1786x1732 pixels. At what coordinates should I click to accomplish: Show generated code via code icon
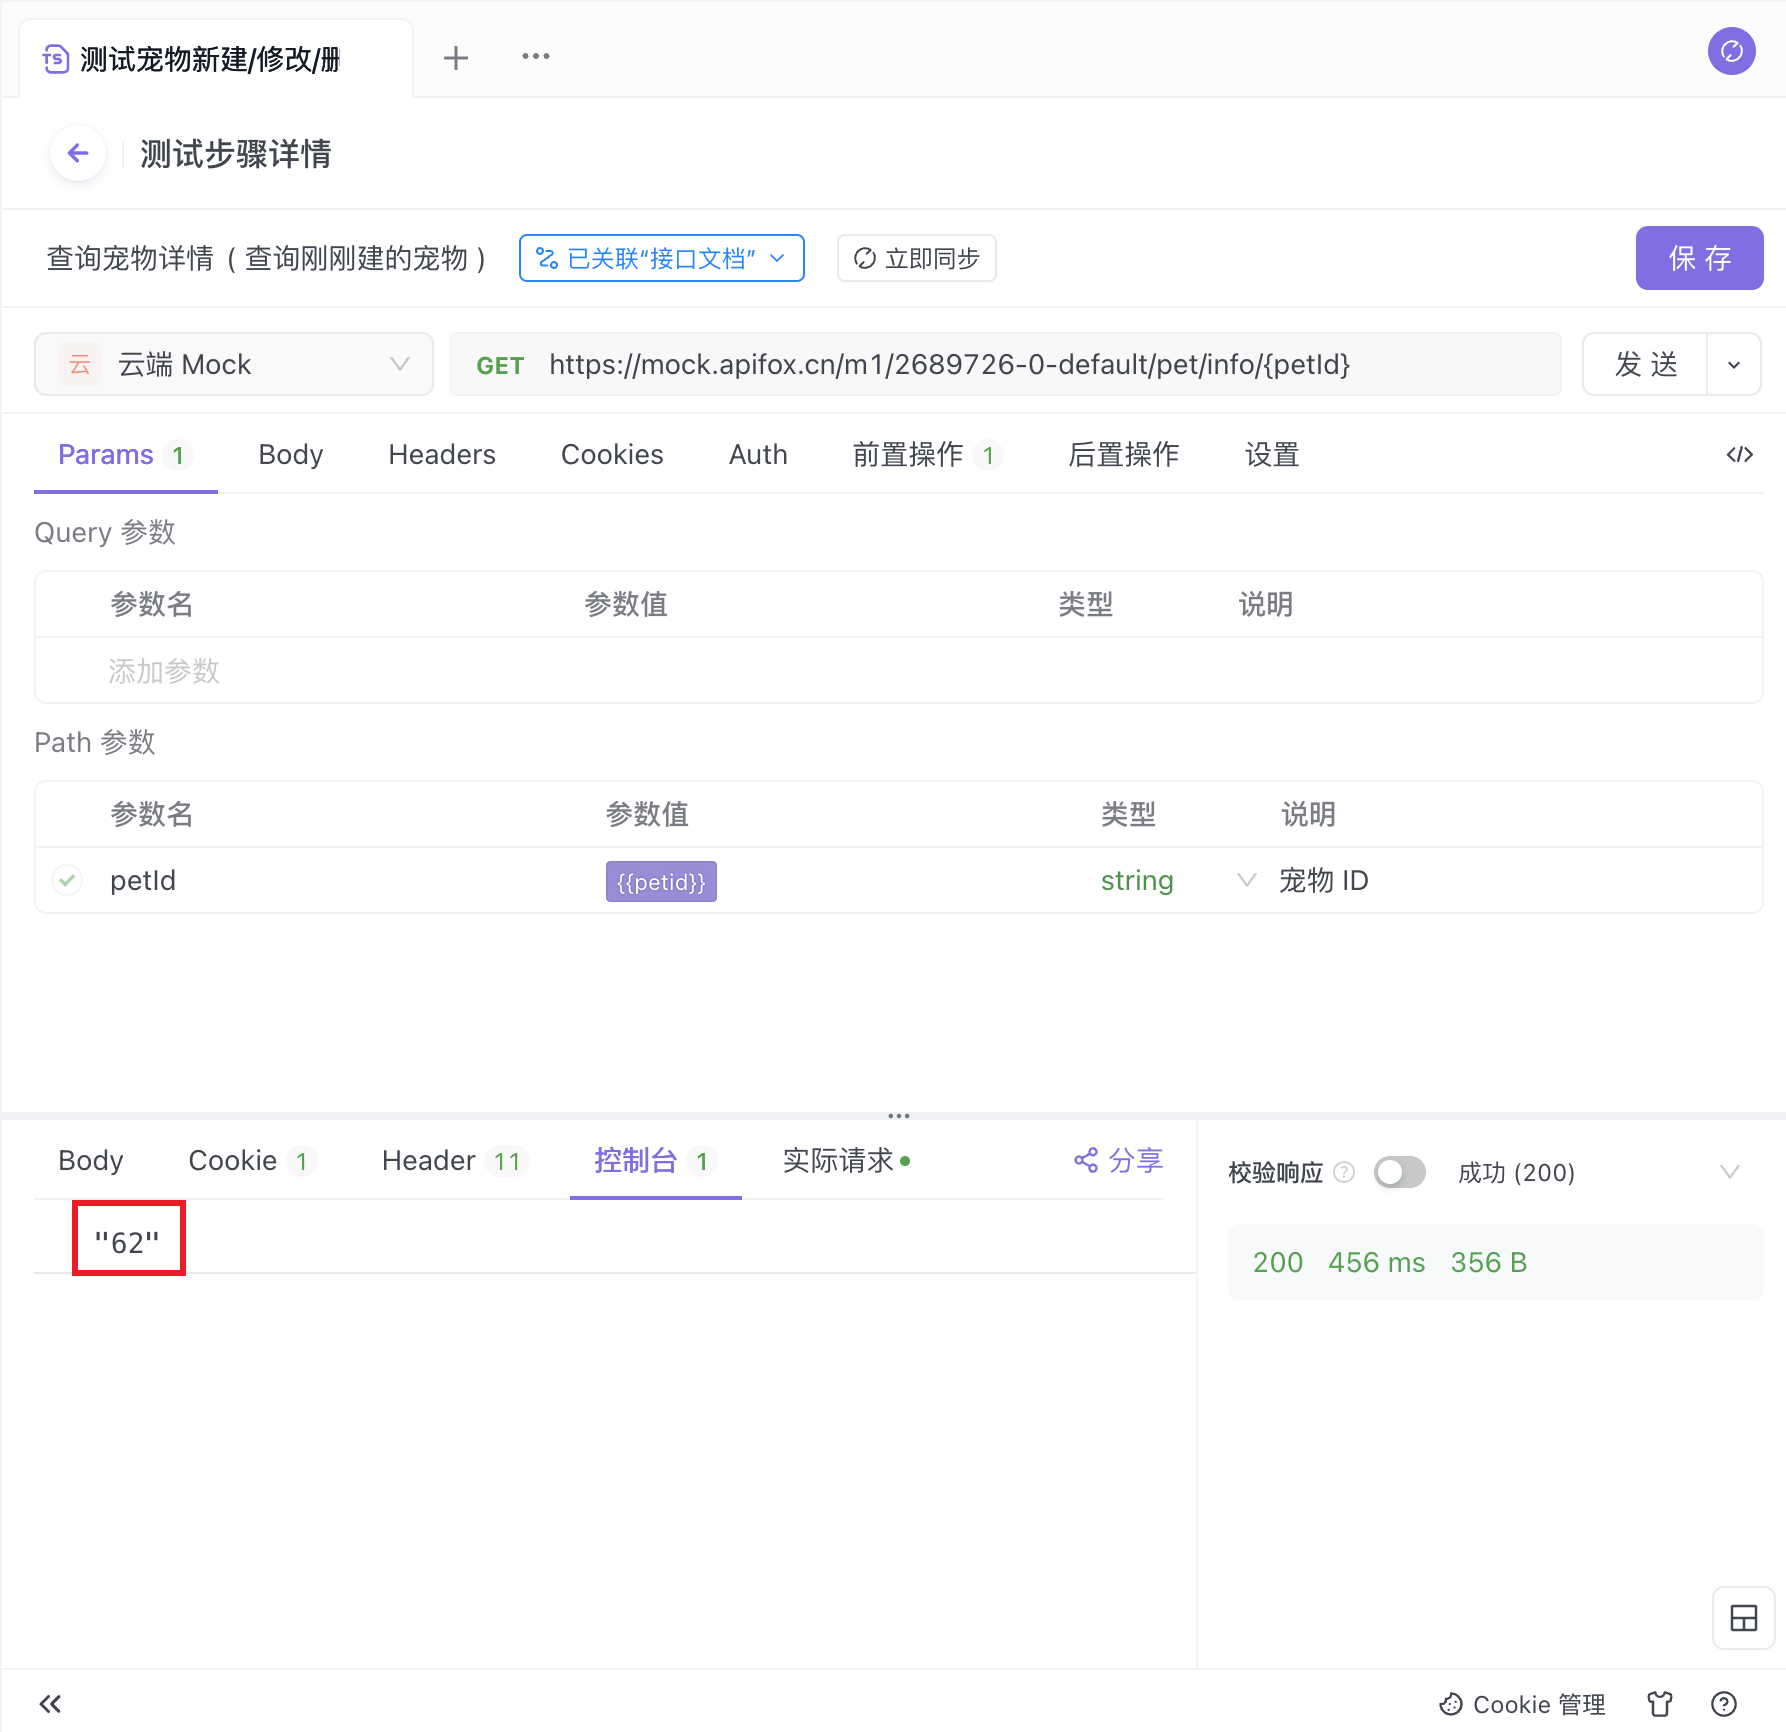(1739, 455)
